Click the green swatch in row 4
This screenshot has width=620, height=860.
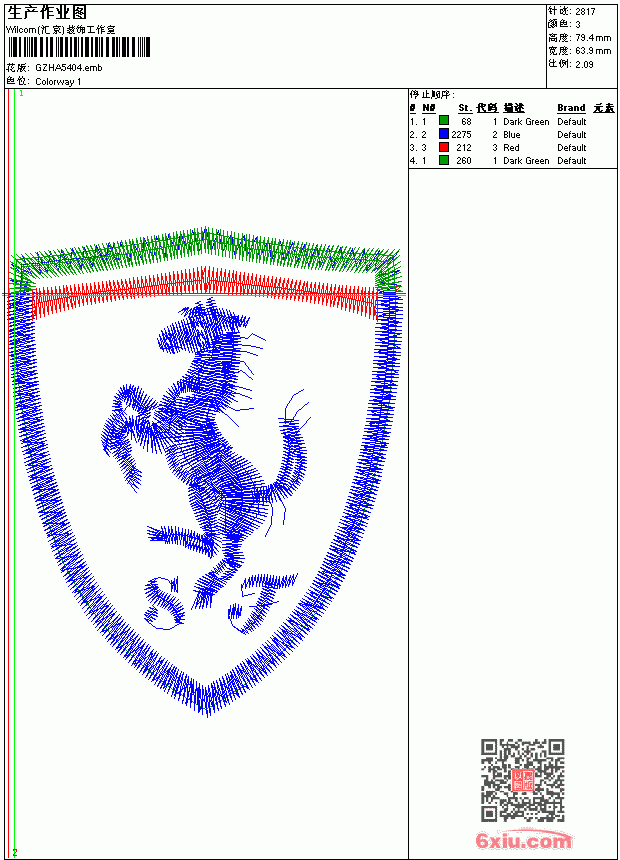point(444,160)
